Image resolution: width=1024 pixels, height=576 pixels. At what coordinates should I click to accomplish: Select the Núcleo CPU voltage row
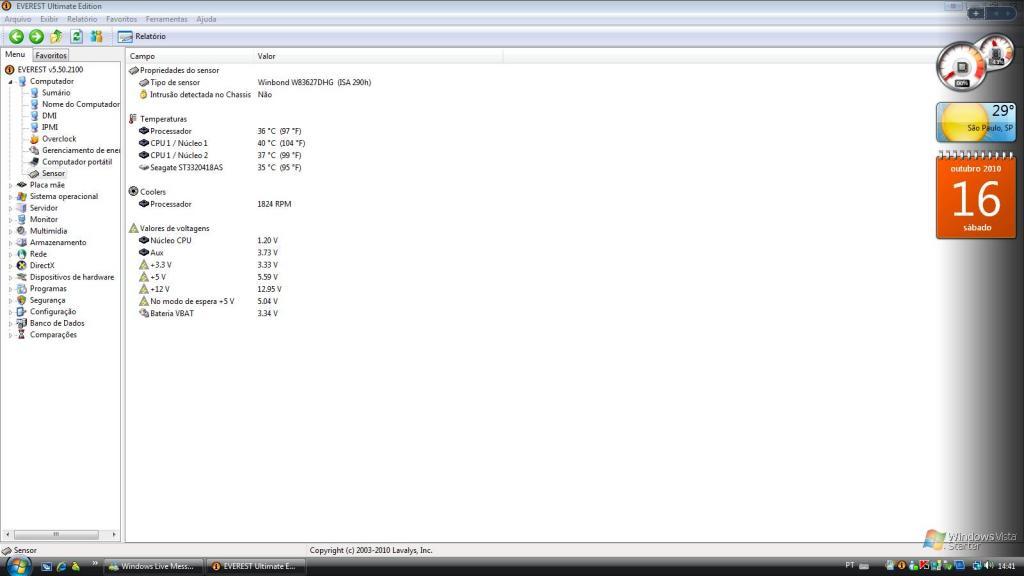(208, 240)
